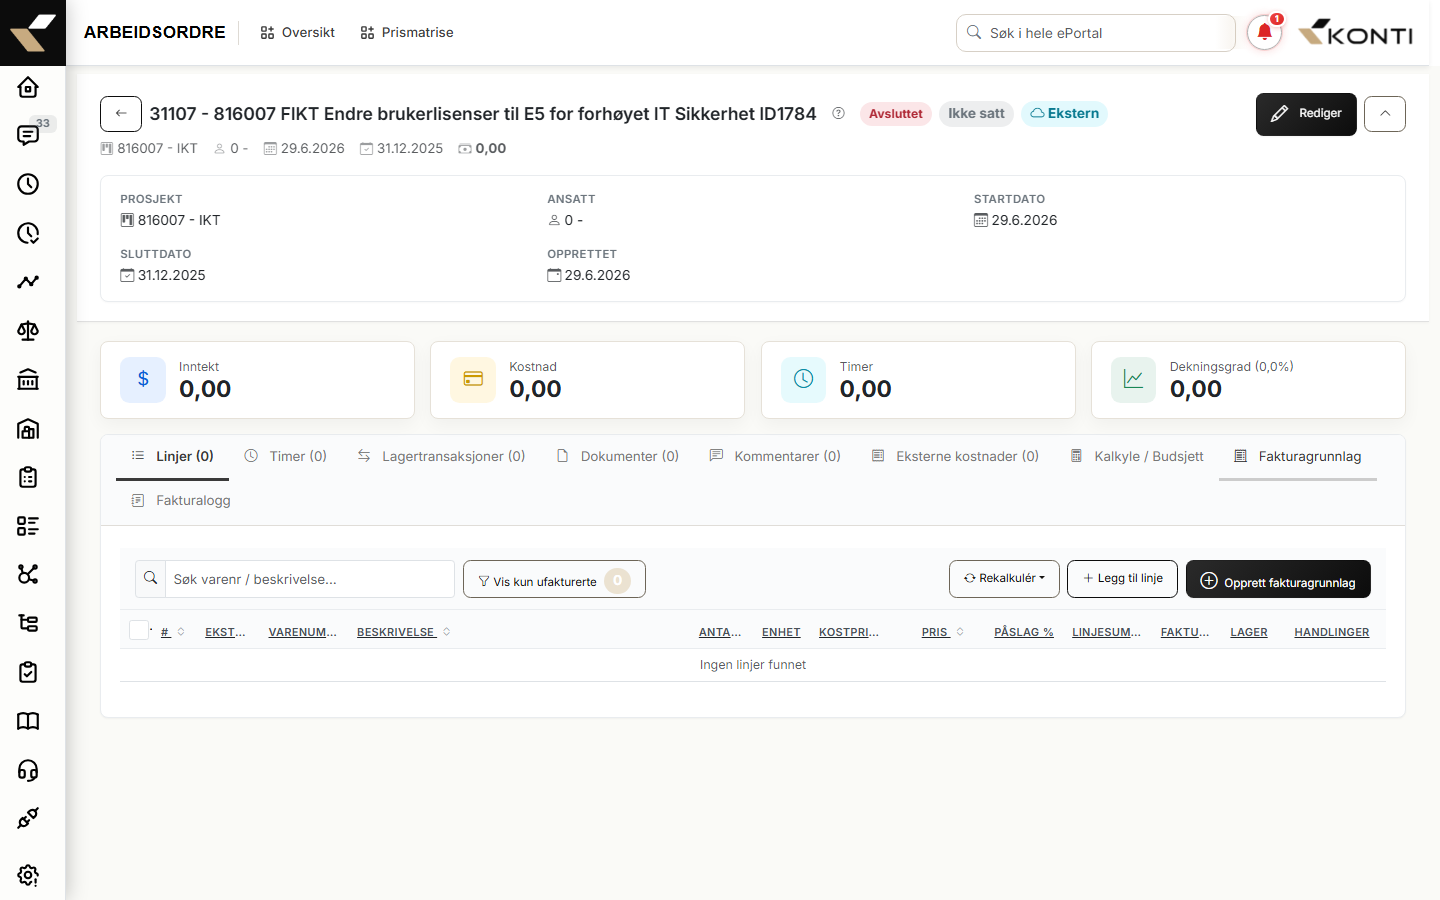Open messages icon with 33 badge

point(28,135)
